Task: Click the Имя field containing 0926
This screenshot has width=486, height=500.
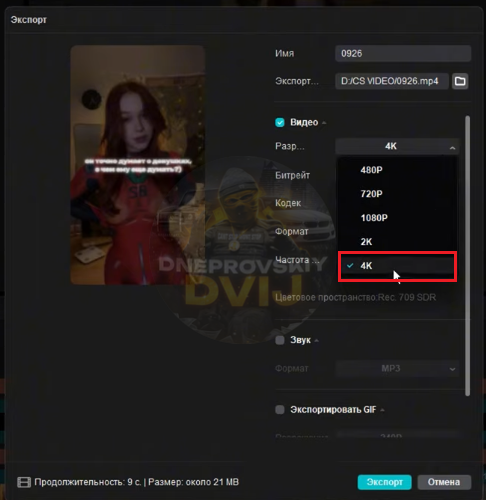Action: click(x=403, y=53)
